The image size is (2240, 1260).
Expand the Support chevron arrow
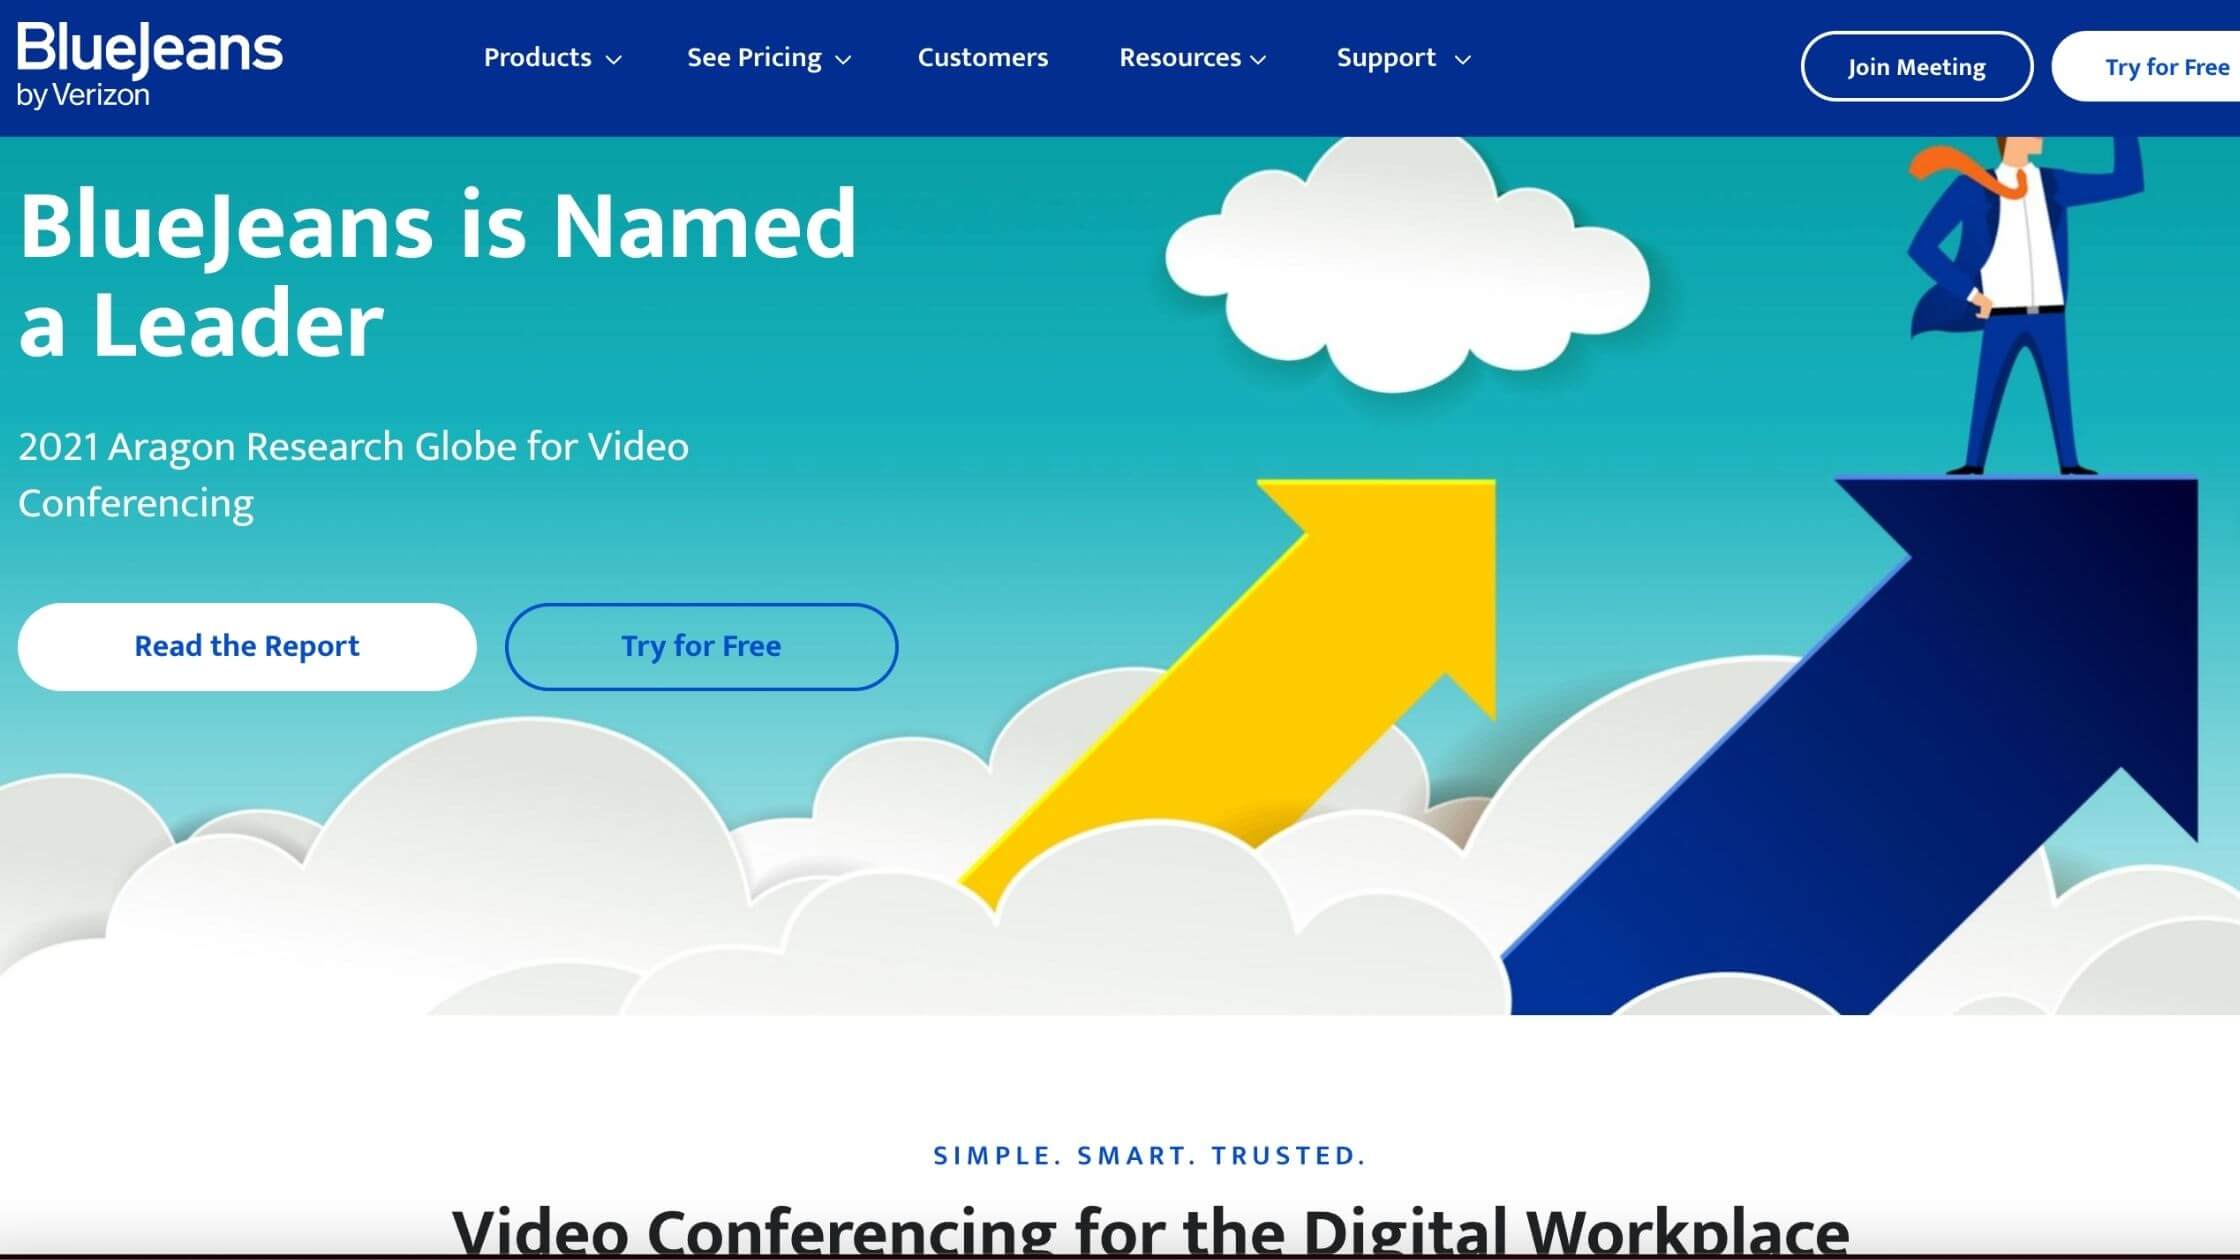click(1462, 60)
